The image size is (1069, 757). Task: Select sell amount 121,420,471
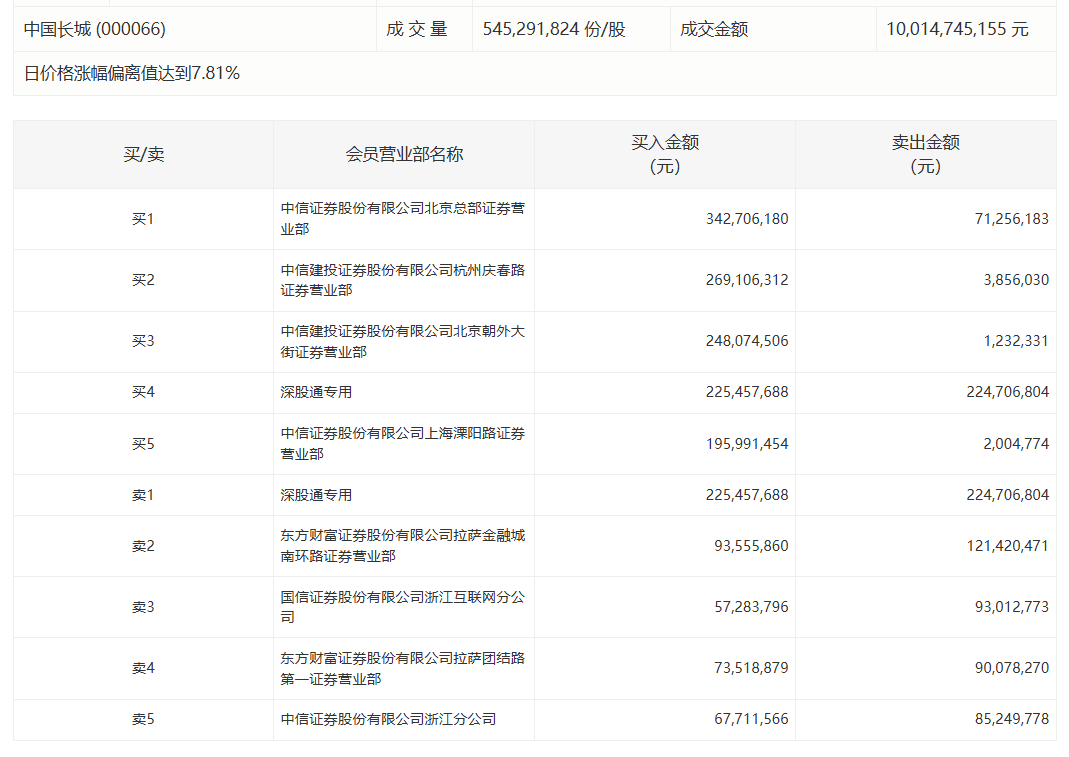1008,546
